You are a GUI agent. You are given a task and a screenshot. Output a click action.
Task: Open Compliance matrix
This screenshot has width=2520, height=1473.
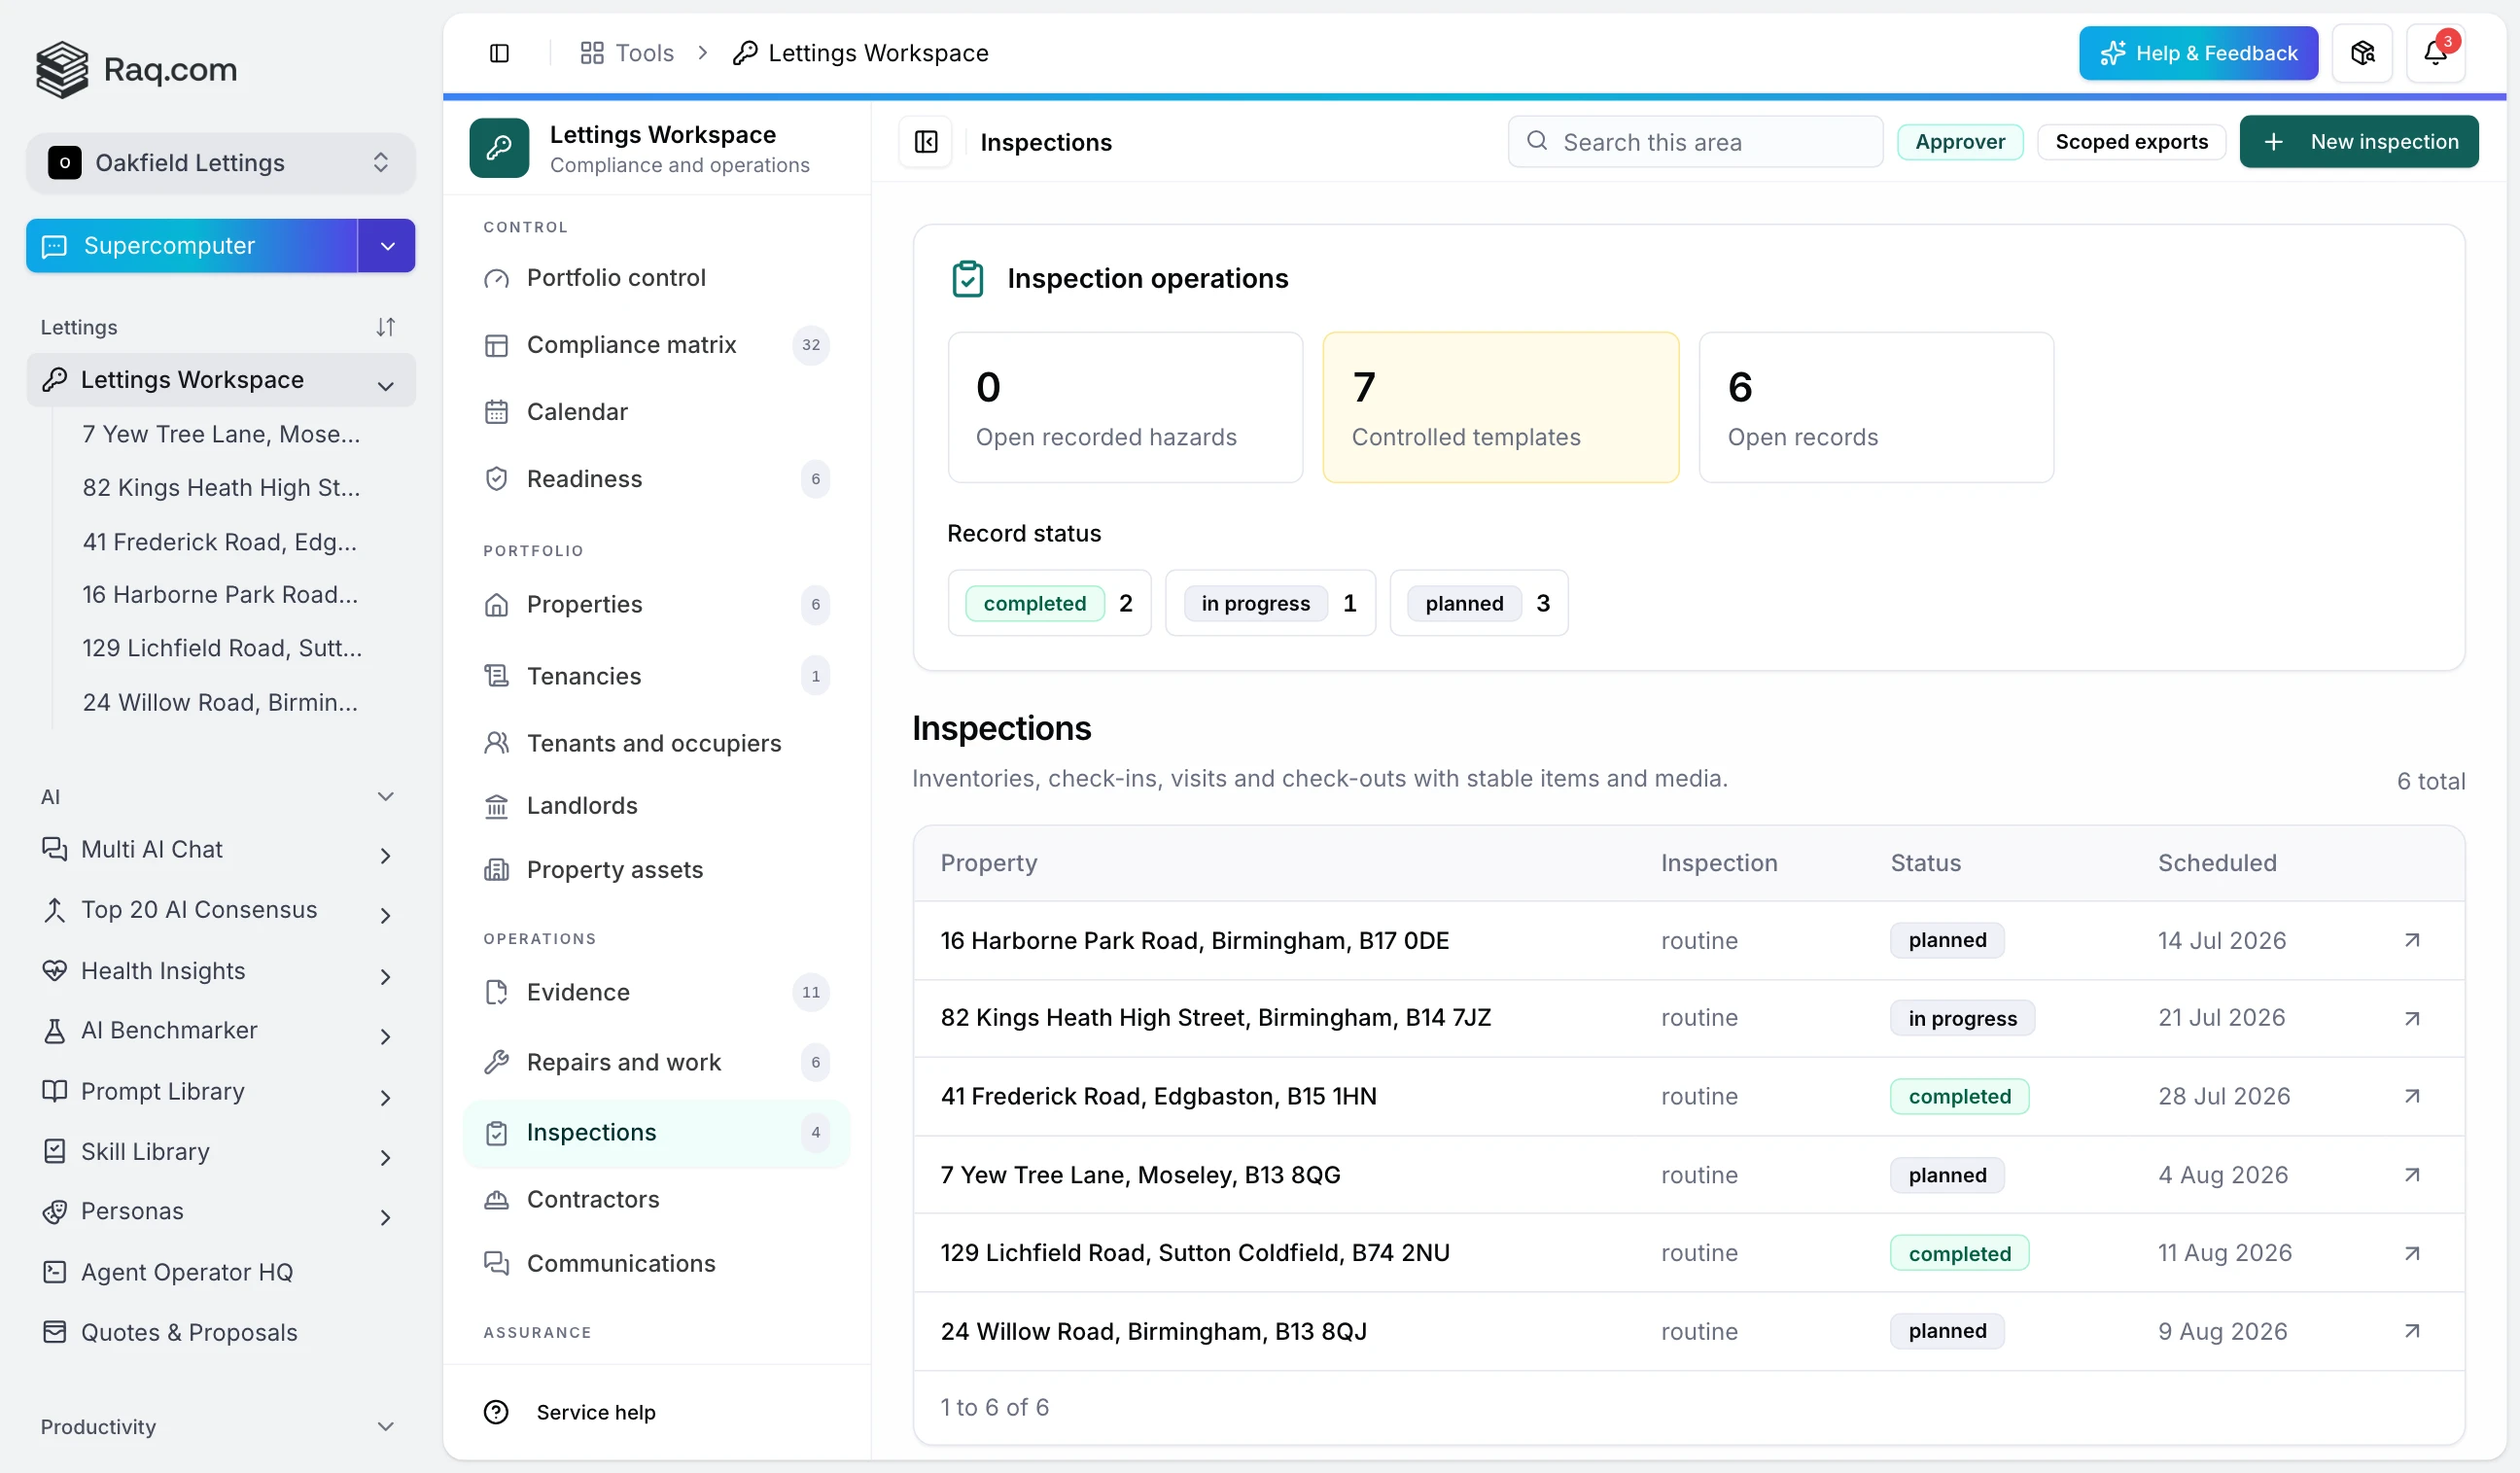pos(656,345)
